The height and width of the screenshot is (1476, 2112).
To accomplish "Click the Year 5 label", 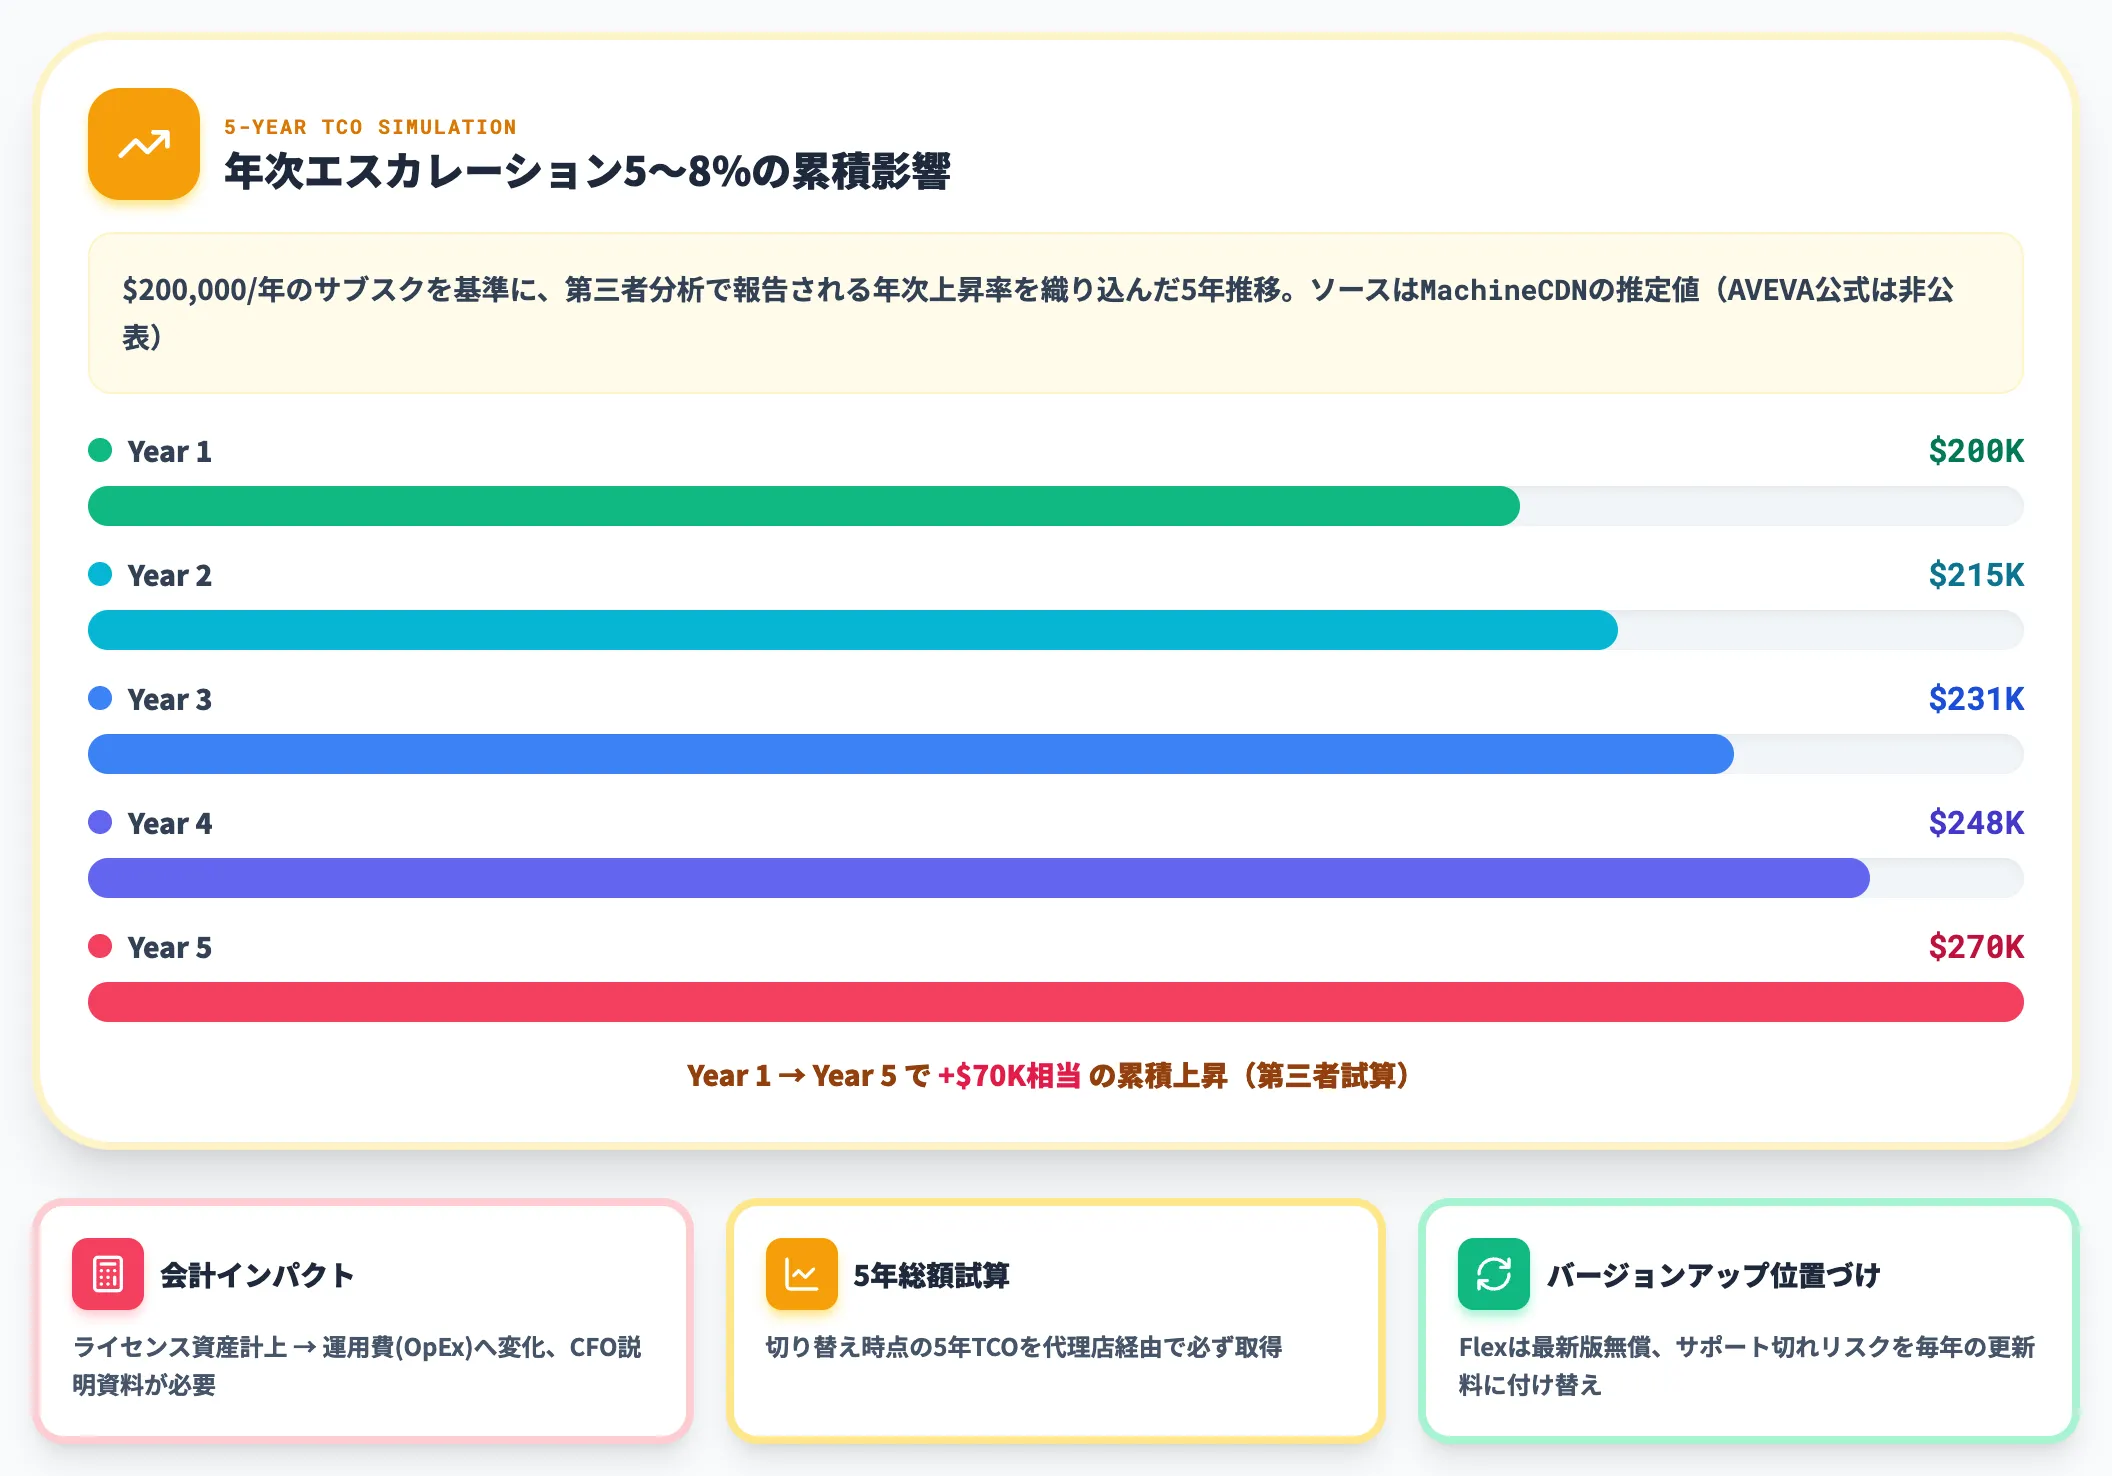I will (x=170, y=948).
